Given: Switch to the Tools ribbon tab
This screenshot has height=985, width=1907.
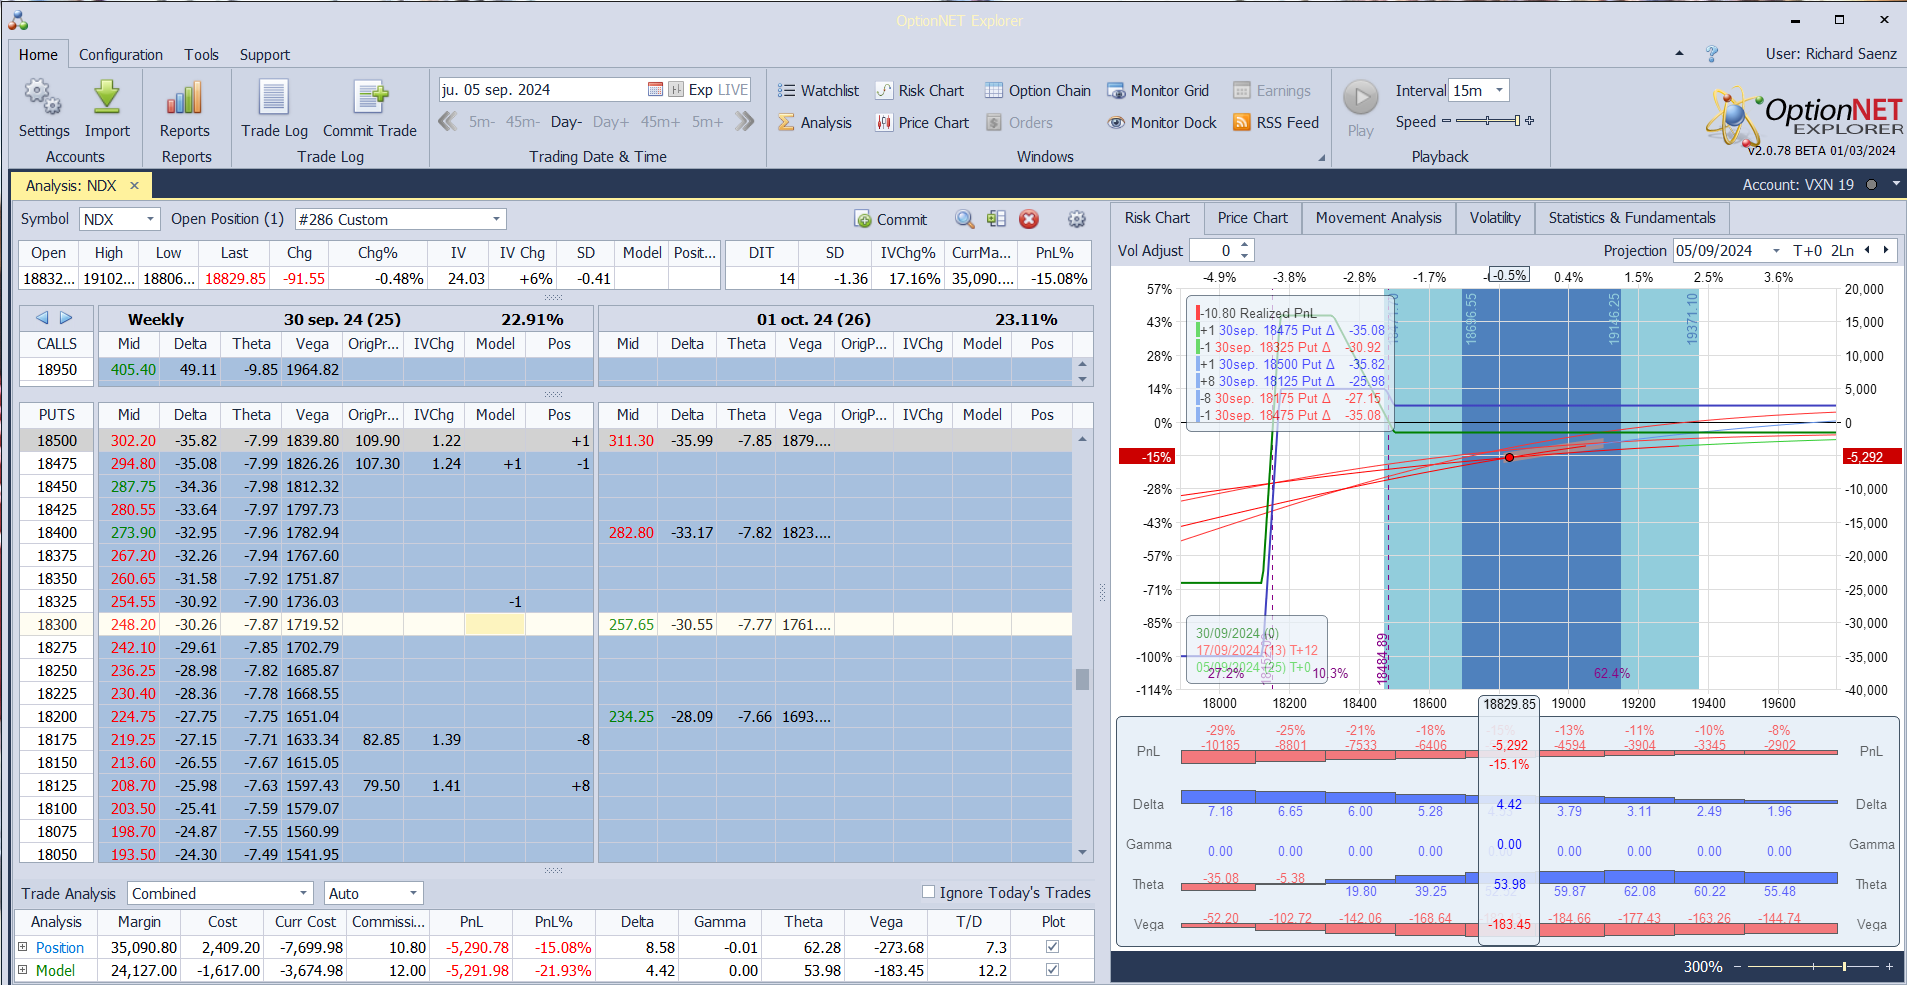Looking at the screenshot, I should [x=201, y=55].
